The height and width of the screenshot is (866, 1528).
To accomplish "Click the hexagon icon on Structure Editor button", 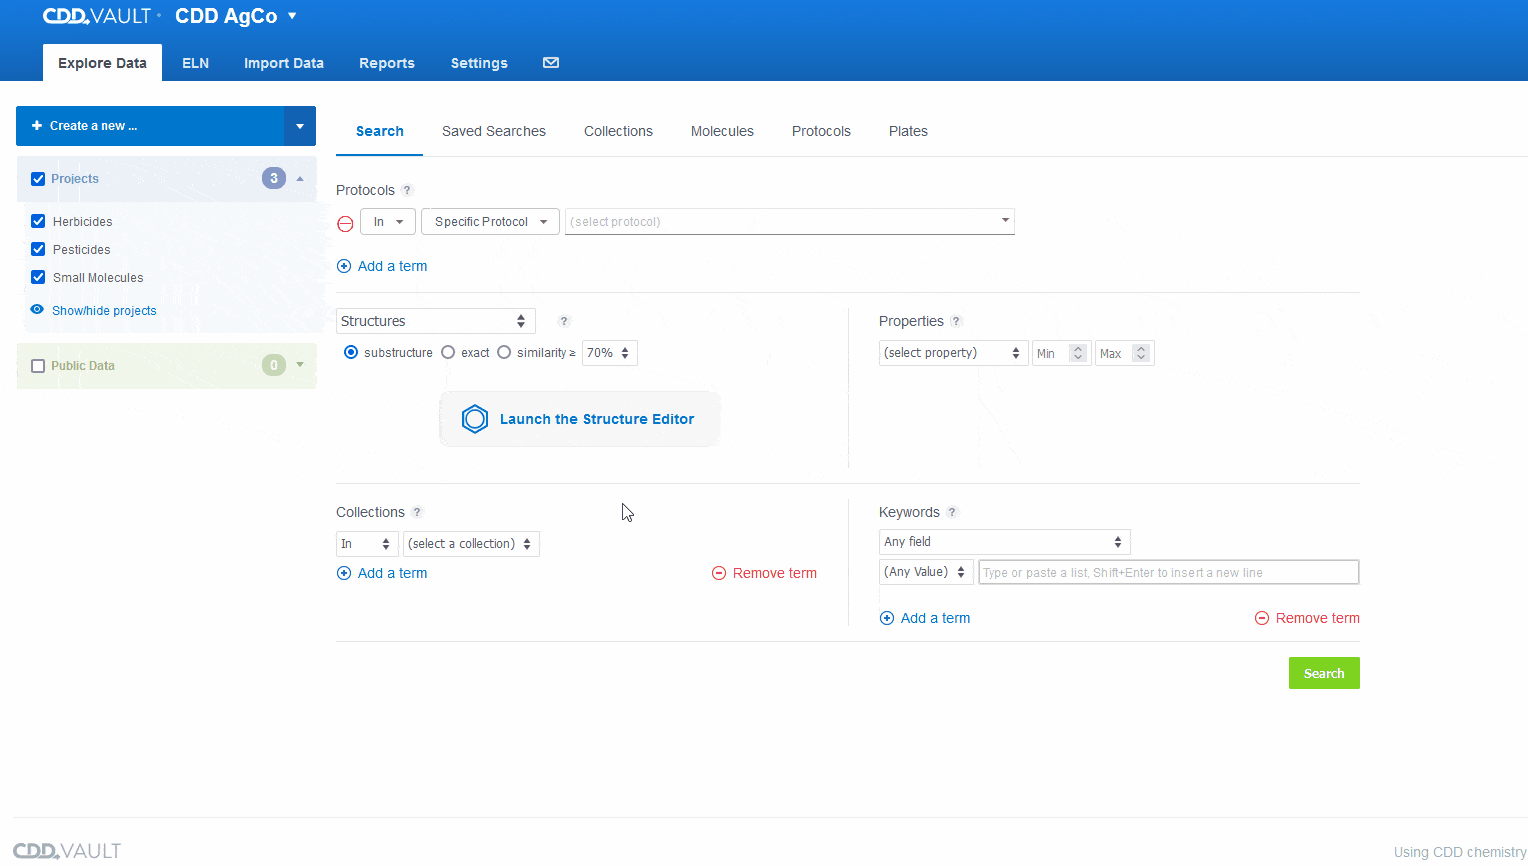I will (x=475, y=419).
